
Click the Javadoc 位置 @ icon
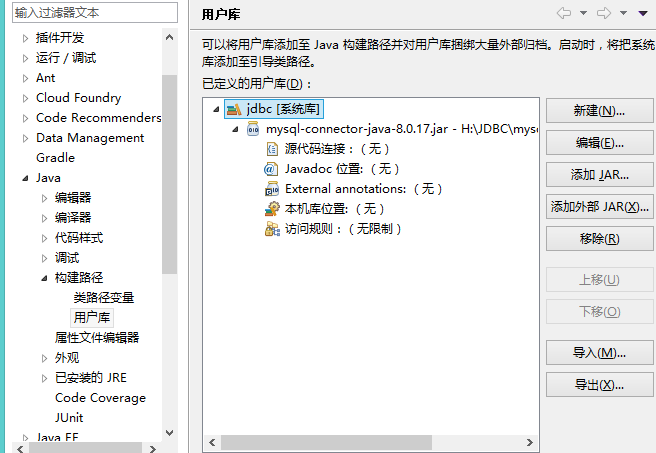pos(270,169)
